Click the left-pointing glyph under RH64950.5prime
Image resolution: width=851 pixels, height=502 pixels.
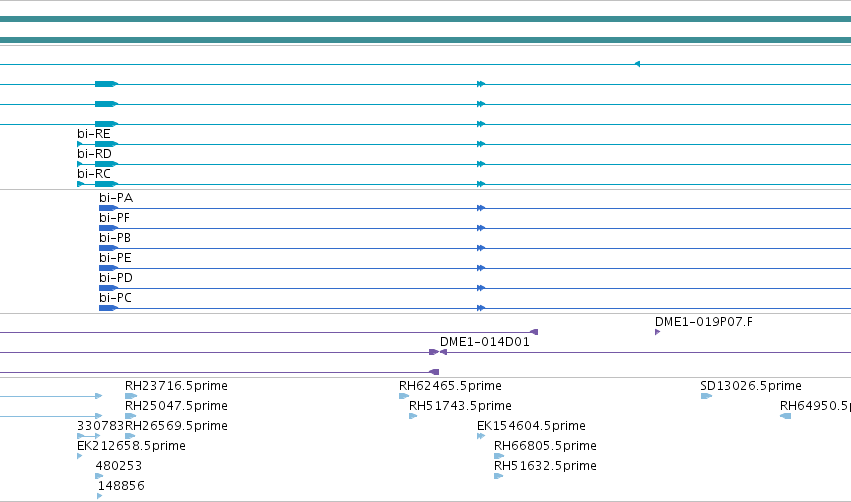(x=785, y=416)
